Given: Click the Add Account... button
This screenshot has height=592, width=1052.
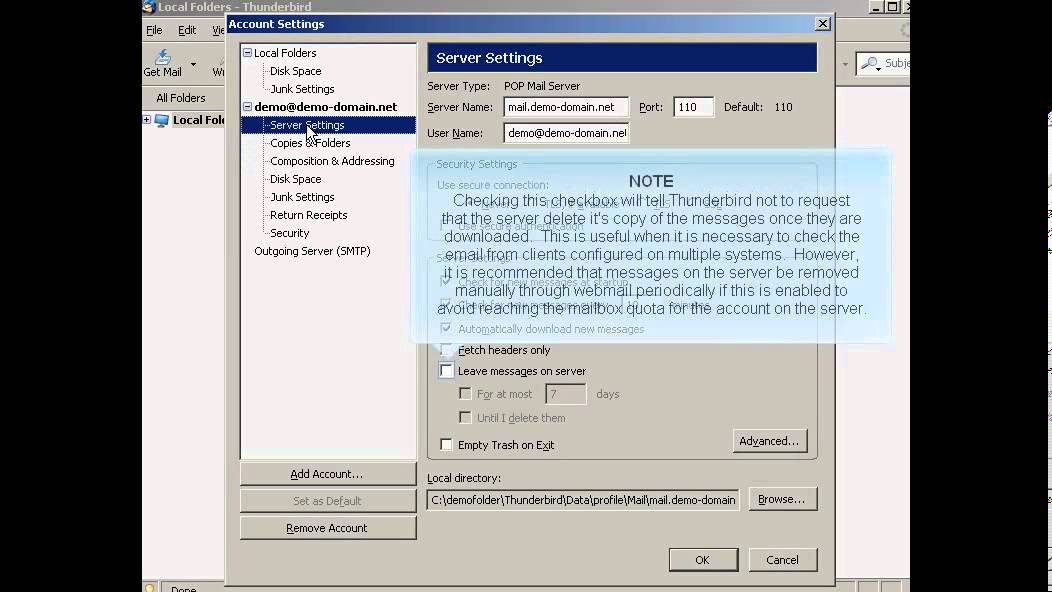Looking at the screenshot, I should pos(327,474).
